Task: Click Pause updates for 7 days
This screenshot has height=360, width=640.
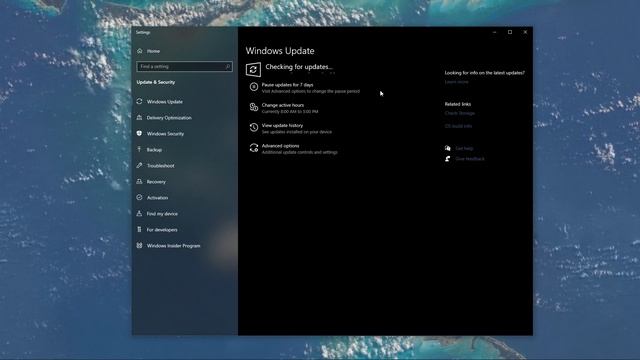Action: 304,88
